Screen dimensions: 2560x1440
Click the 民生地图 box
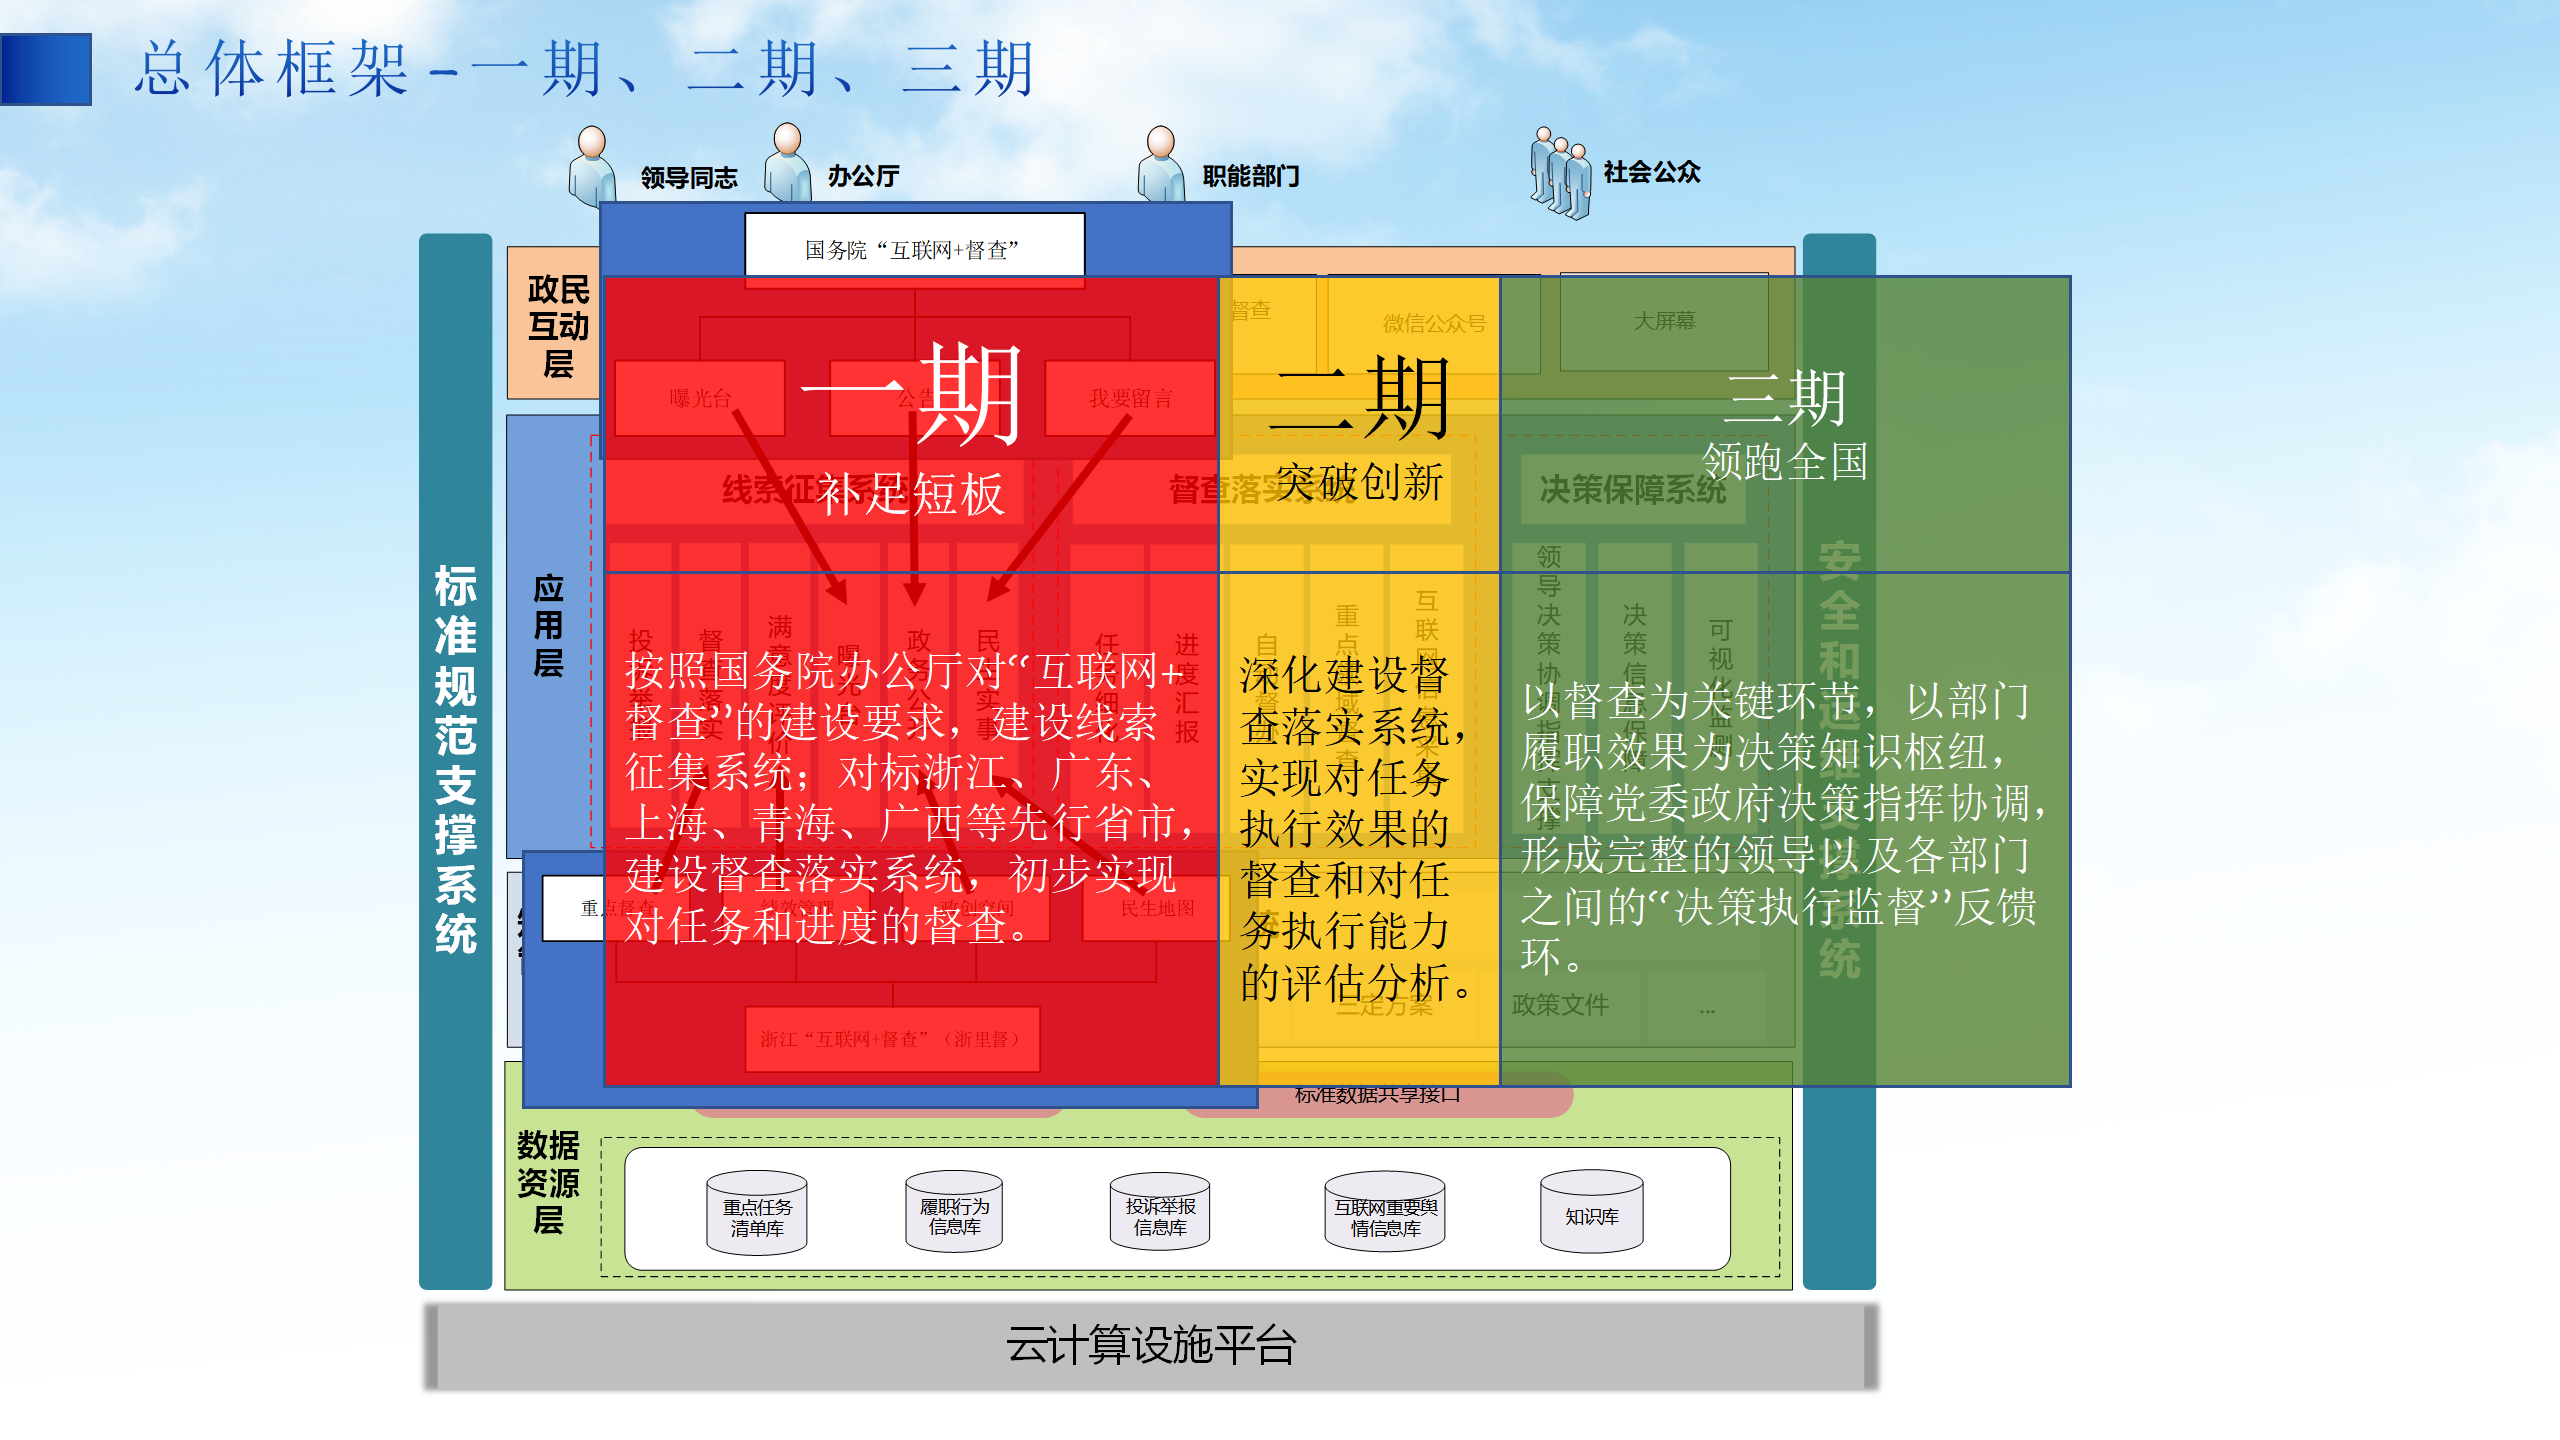click(1157, 908)
